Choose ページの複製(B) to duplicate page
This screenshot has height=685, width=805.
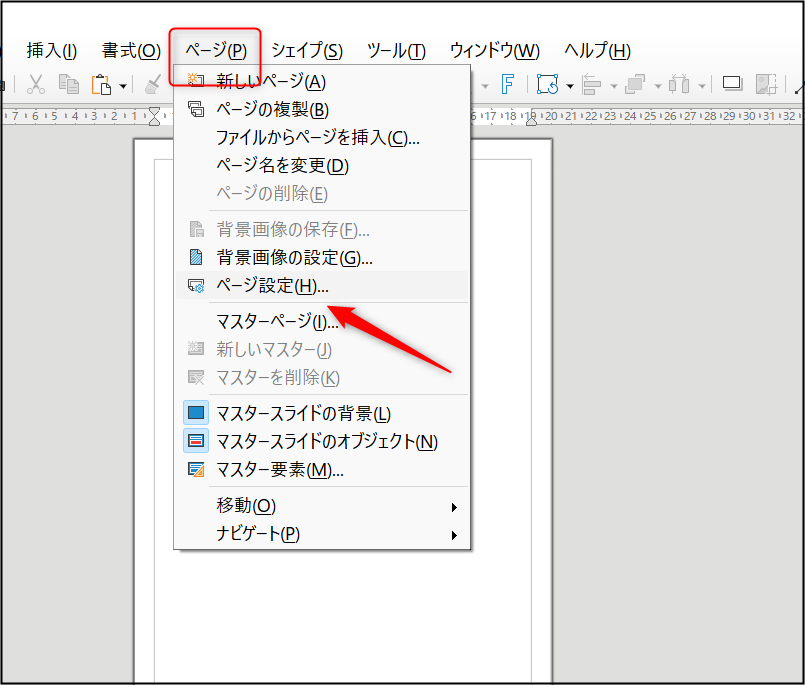pos(322,109)
